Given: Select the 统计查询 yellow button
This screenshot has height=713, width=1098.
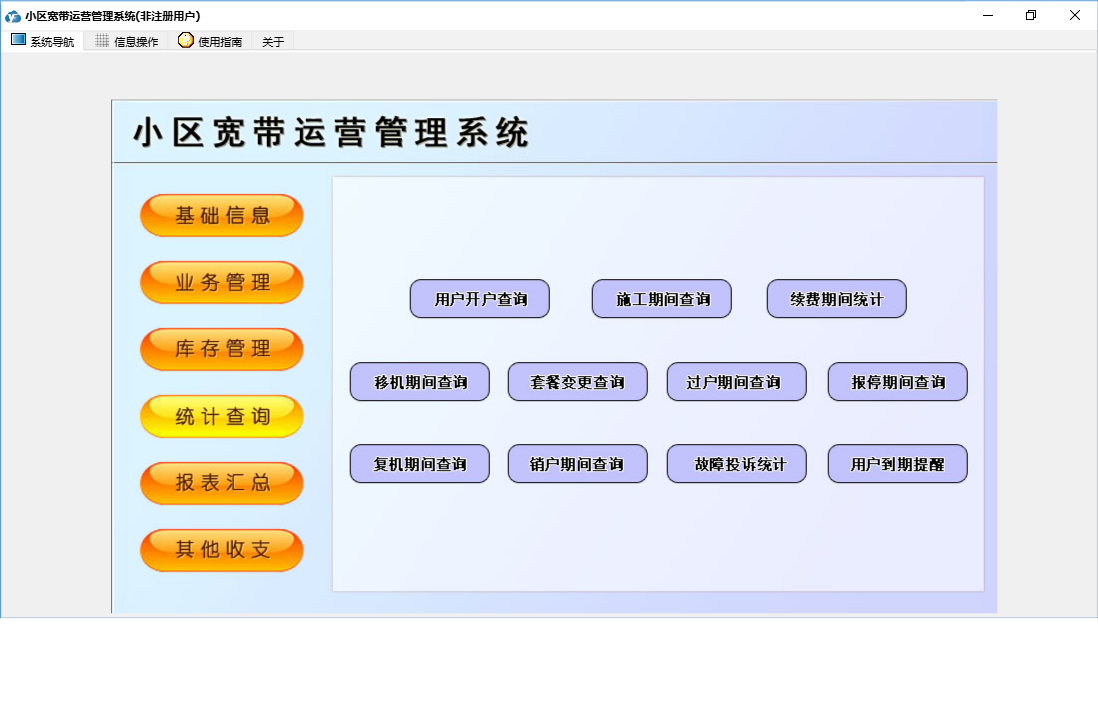Looking at the screenshot, I should (x=222, y=416).
